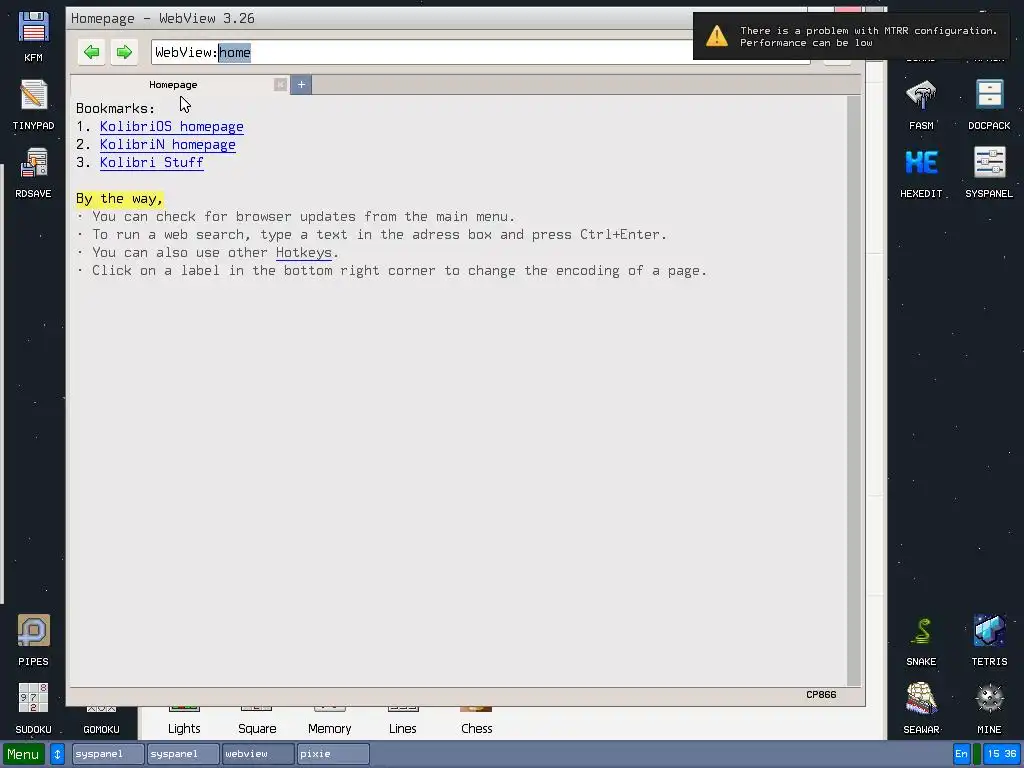
Task: Click the 'Bookmarks:' heading text
Action: click(116, 108)
